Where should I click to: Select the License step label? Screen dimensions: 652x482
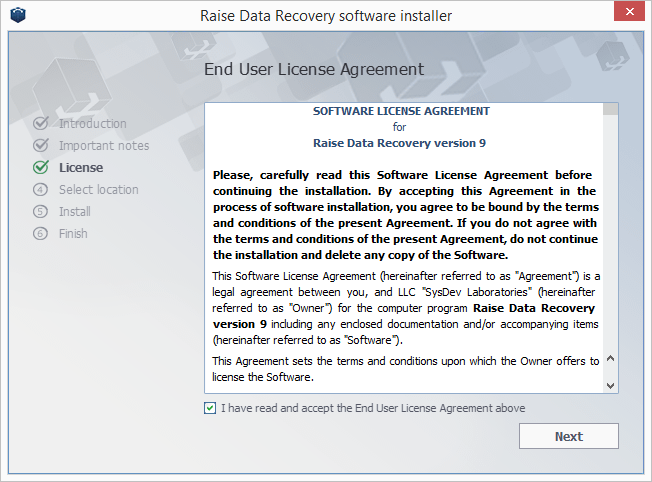(81, 168)
